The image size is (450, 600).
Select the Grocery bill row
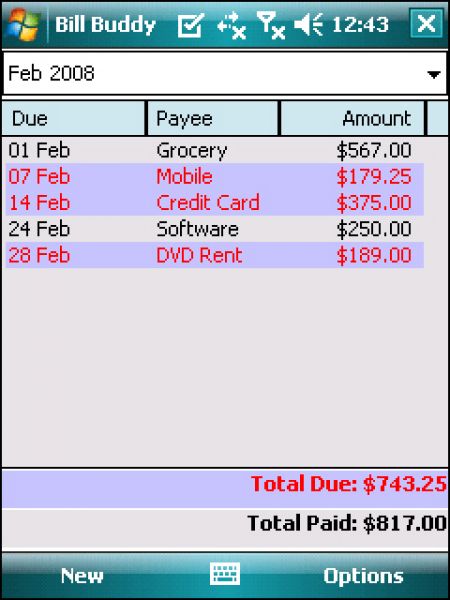(215, 151)
